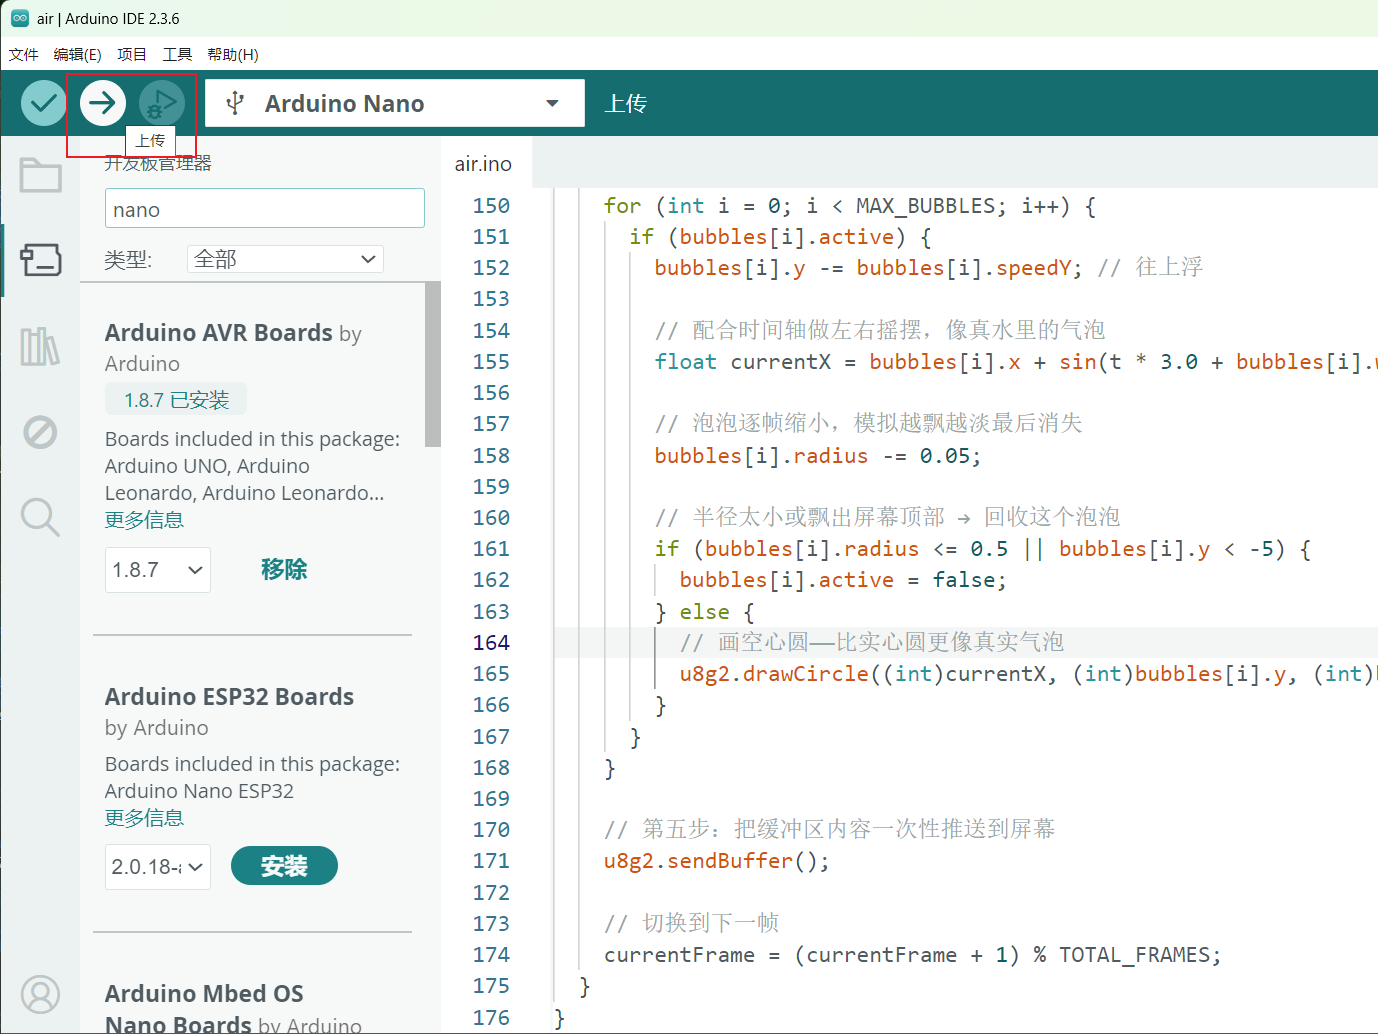Image resolution: width=1378 pixels, height=1034 pixels.
Task: Click the 'for (int i = 0' loop line
Action: point(850,206)
